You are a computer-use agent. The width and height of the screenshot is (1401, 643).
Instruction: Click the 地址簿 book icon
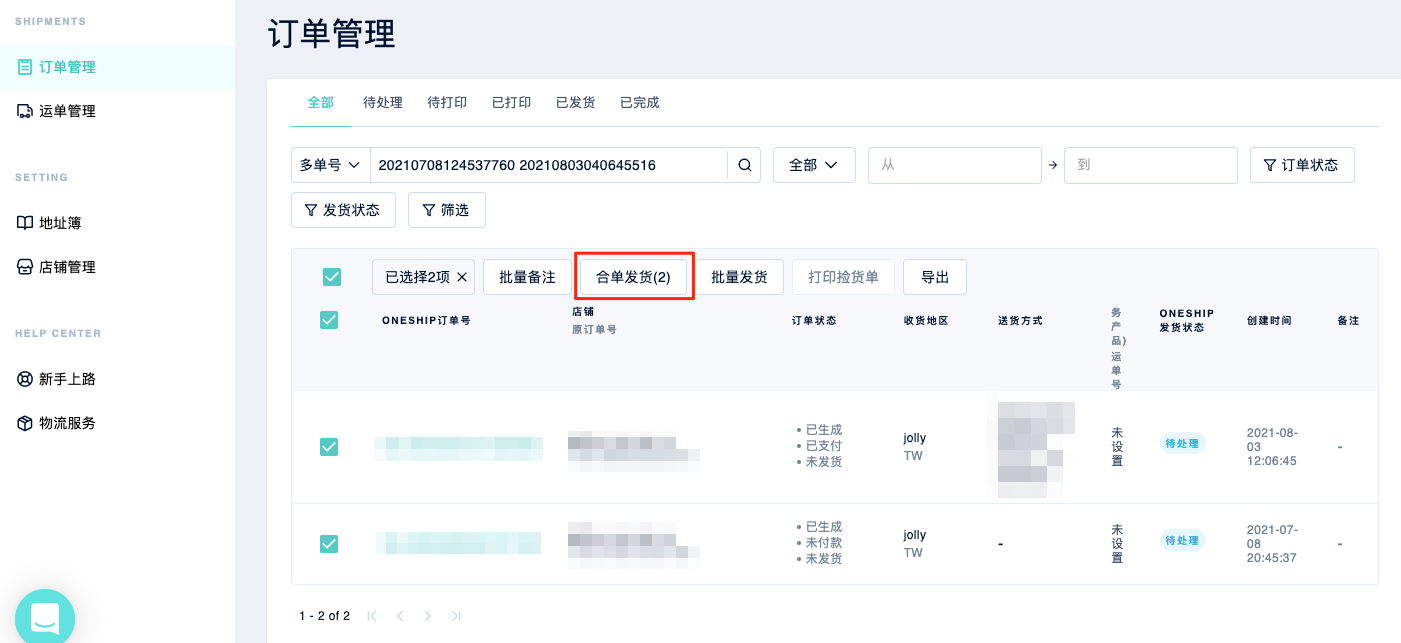25,223
